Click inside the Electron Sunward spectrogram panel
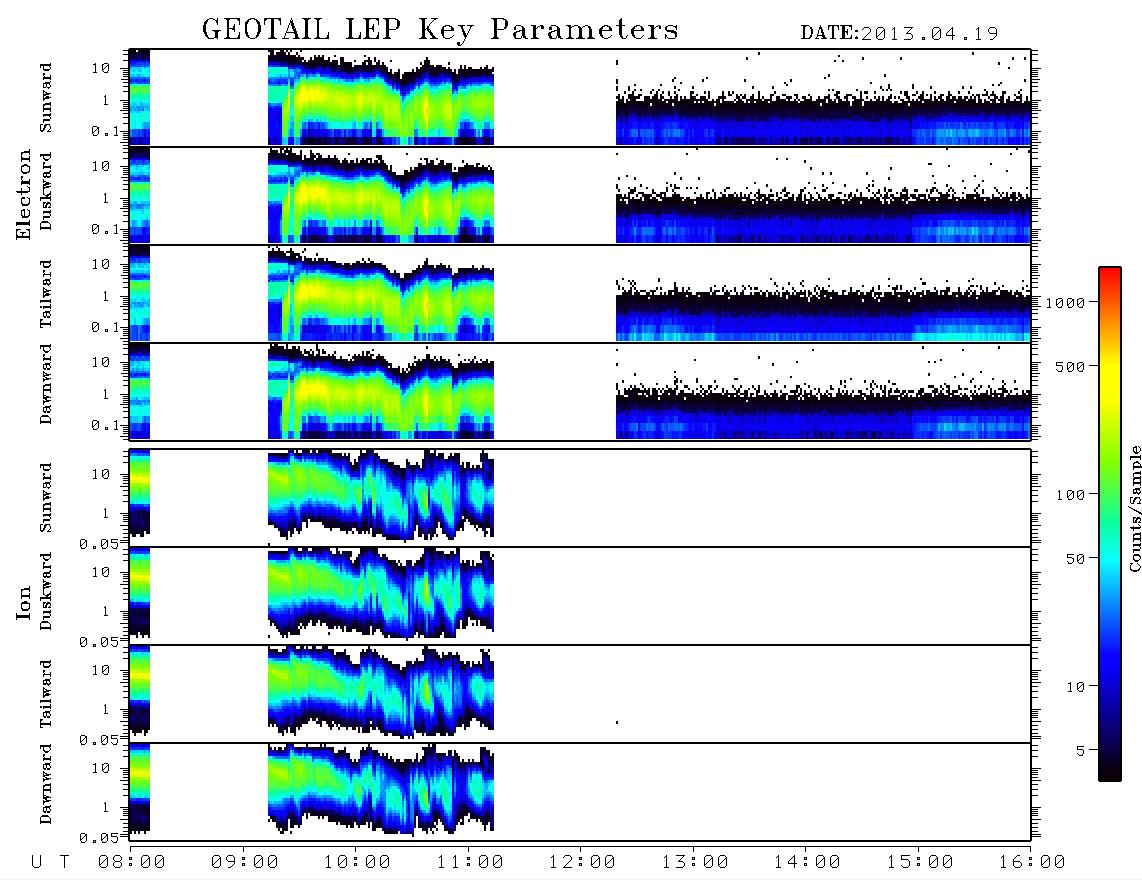 tap(580, 98)
